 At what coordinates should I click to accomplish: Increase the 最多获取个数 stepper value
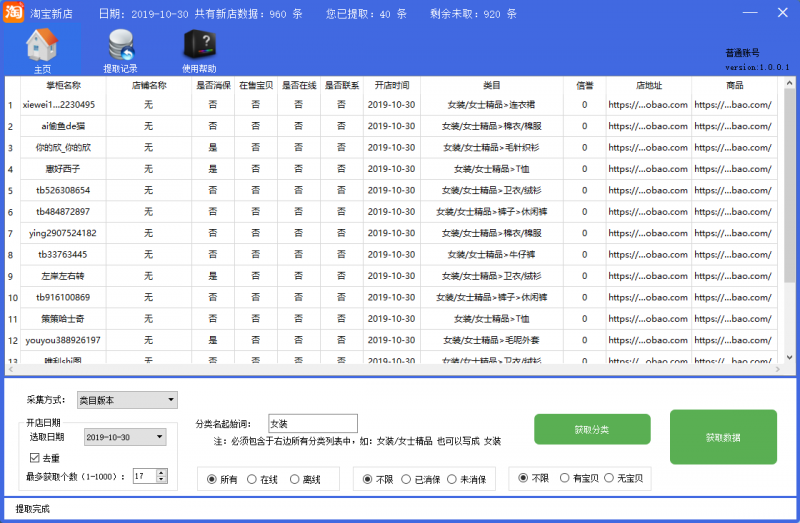(x=163, y=472)
